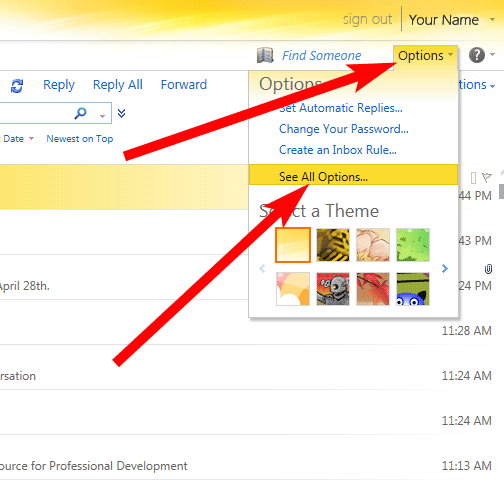Image resolution: width=504 pixels, height=504 pixels.
Task: Click the next themes right arrow
Action: pyautogui.click(x=445, y=268)
